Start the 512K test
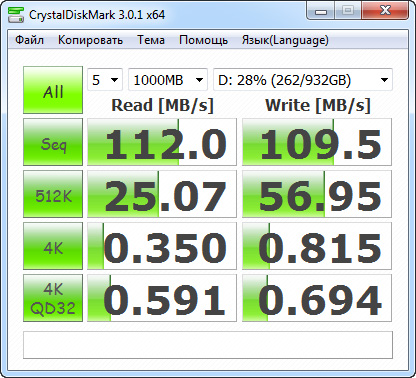This screenshot has height=378, width=416. point(53,194)
